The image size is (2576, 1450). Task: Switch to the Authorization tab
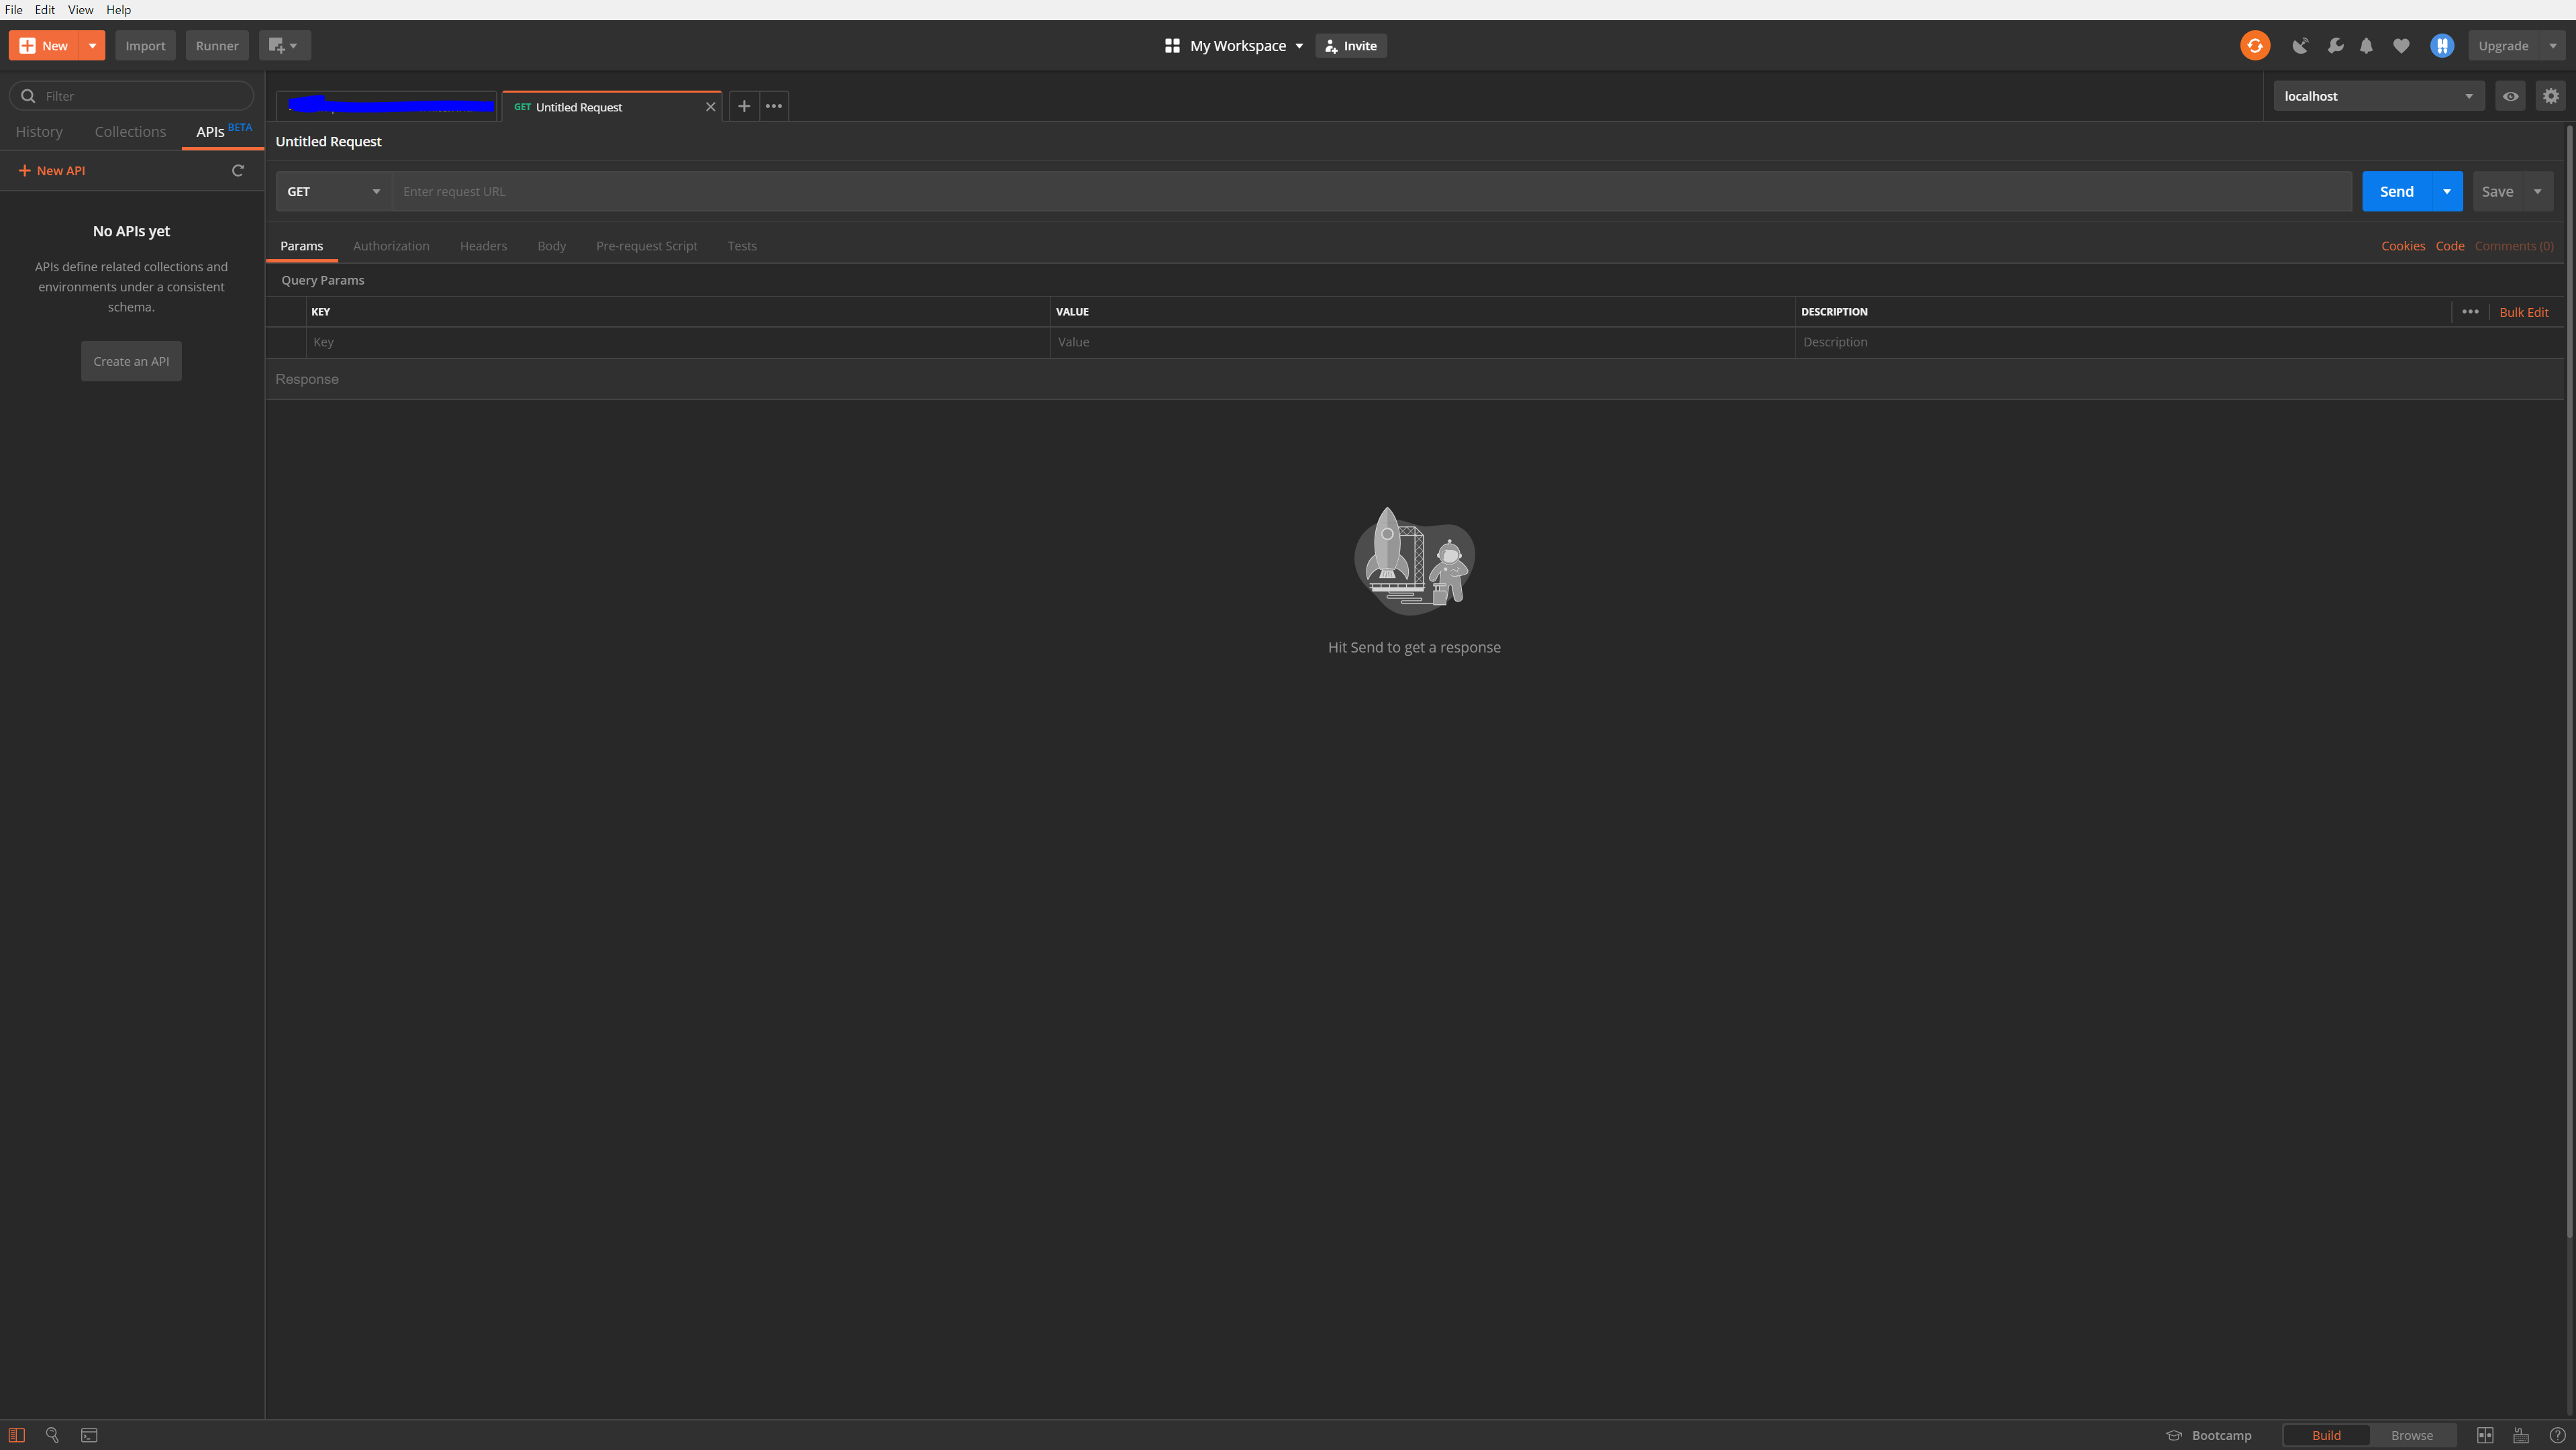tap(391, 246)
